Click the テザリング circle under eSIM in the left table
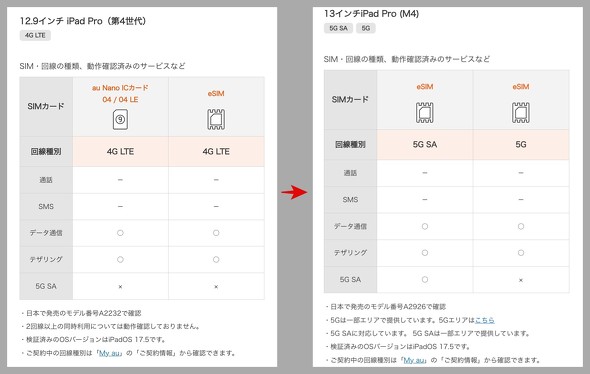This screenshot has height=374, width=590. [x=216, y=259]
